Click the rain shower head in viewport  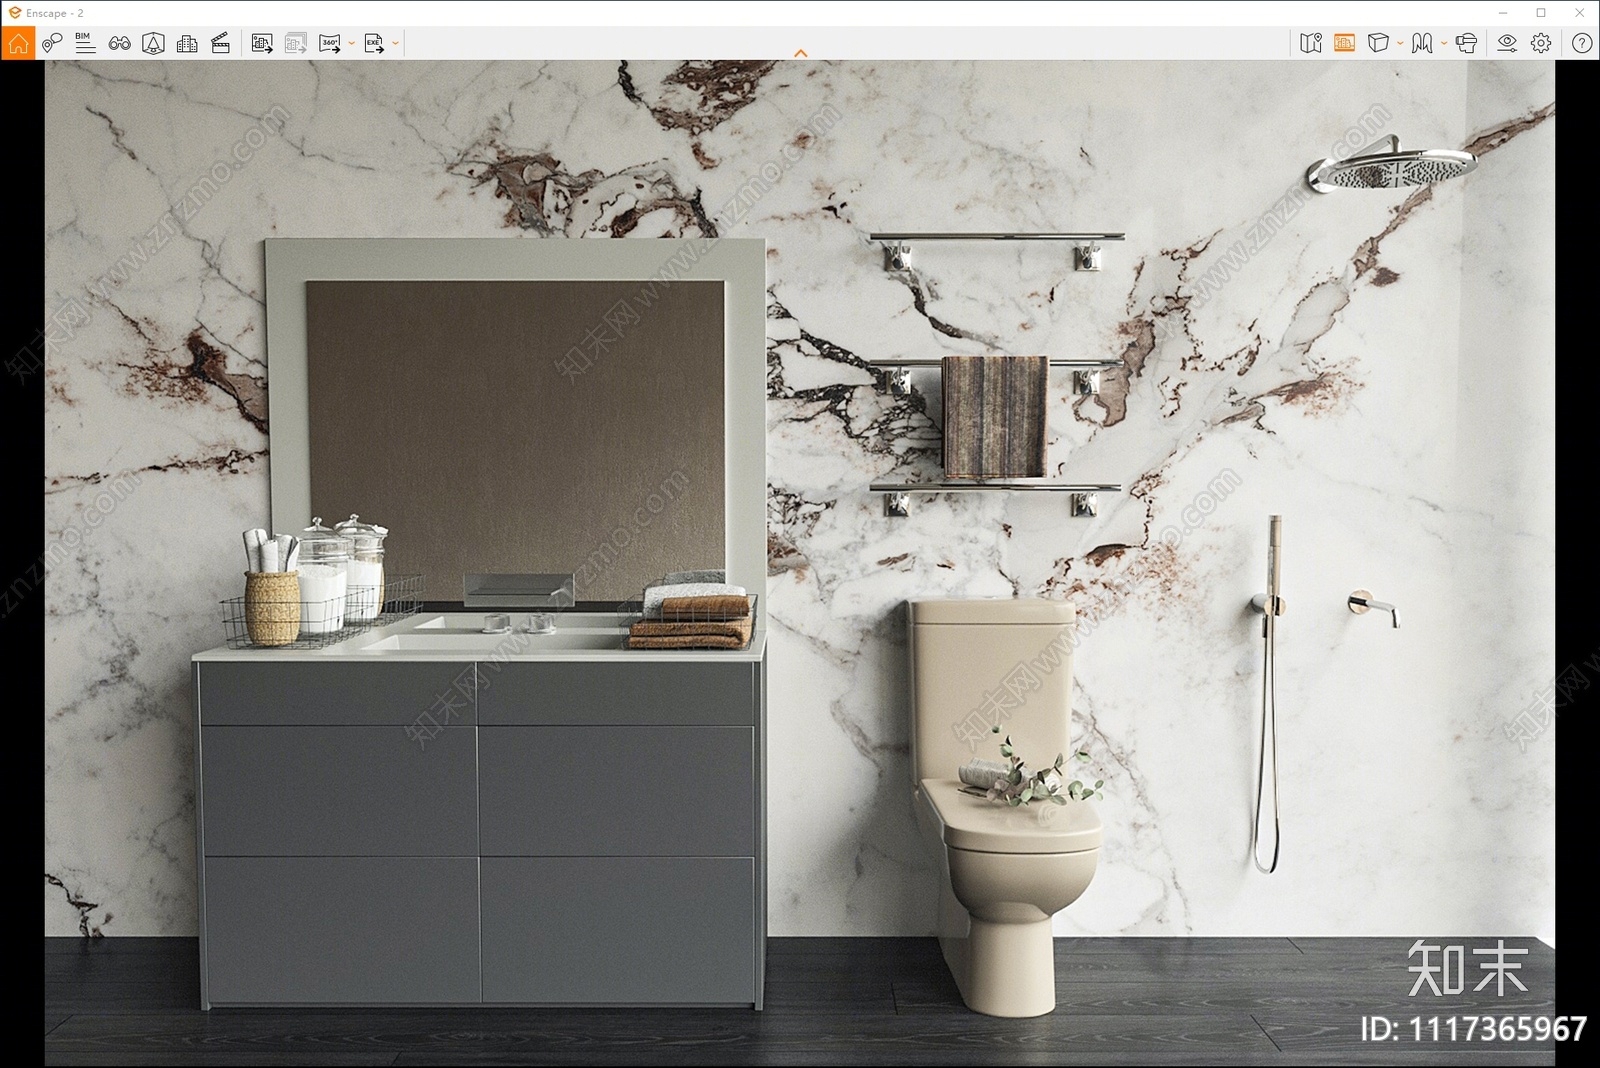click(1393, 167)
